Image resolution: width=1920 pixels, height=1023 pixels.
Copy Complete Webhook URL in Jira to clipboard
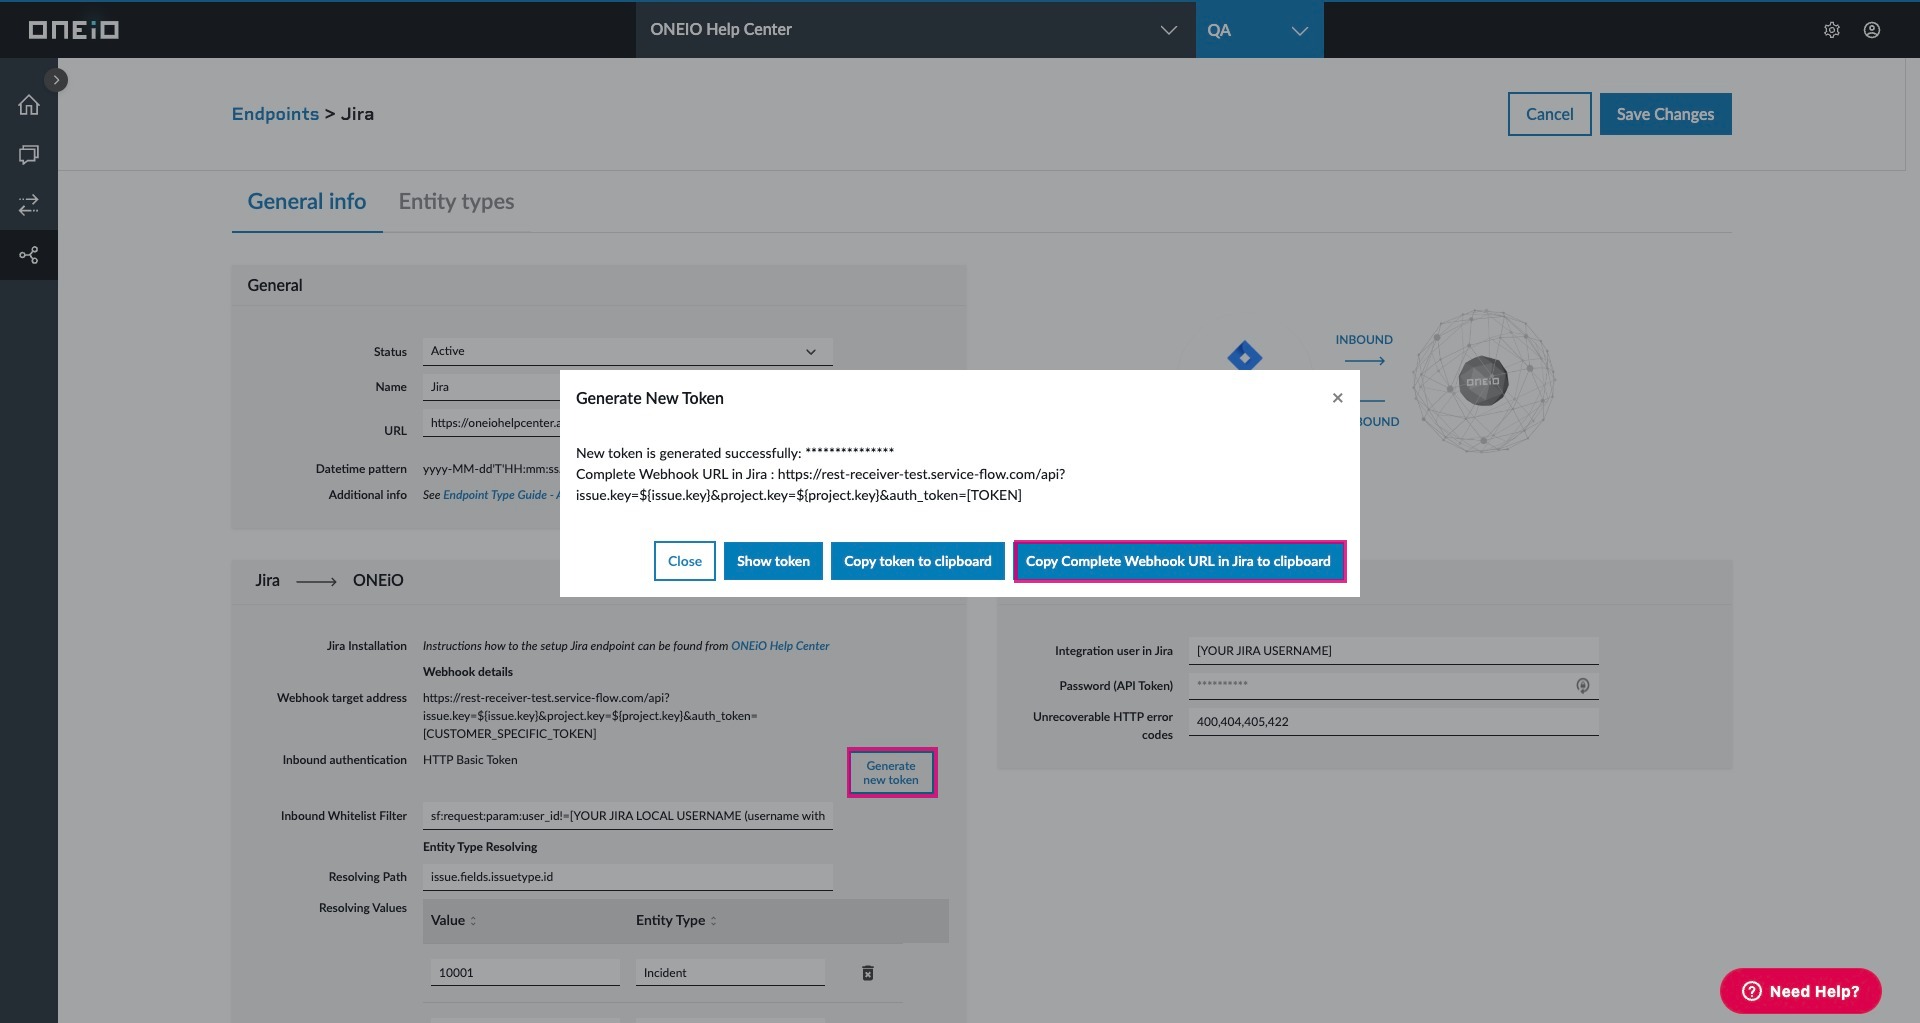coord(1179,561)
